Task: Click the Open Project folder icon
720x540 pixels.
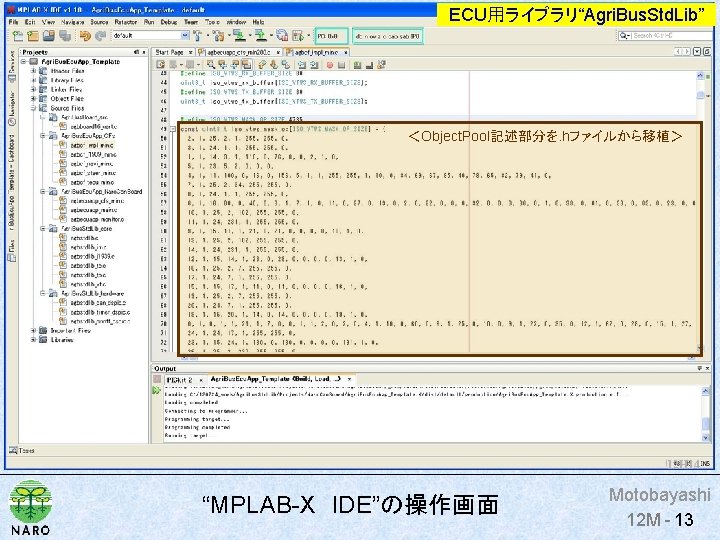Action: 49,35
